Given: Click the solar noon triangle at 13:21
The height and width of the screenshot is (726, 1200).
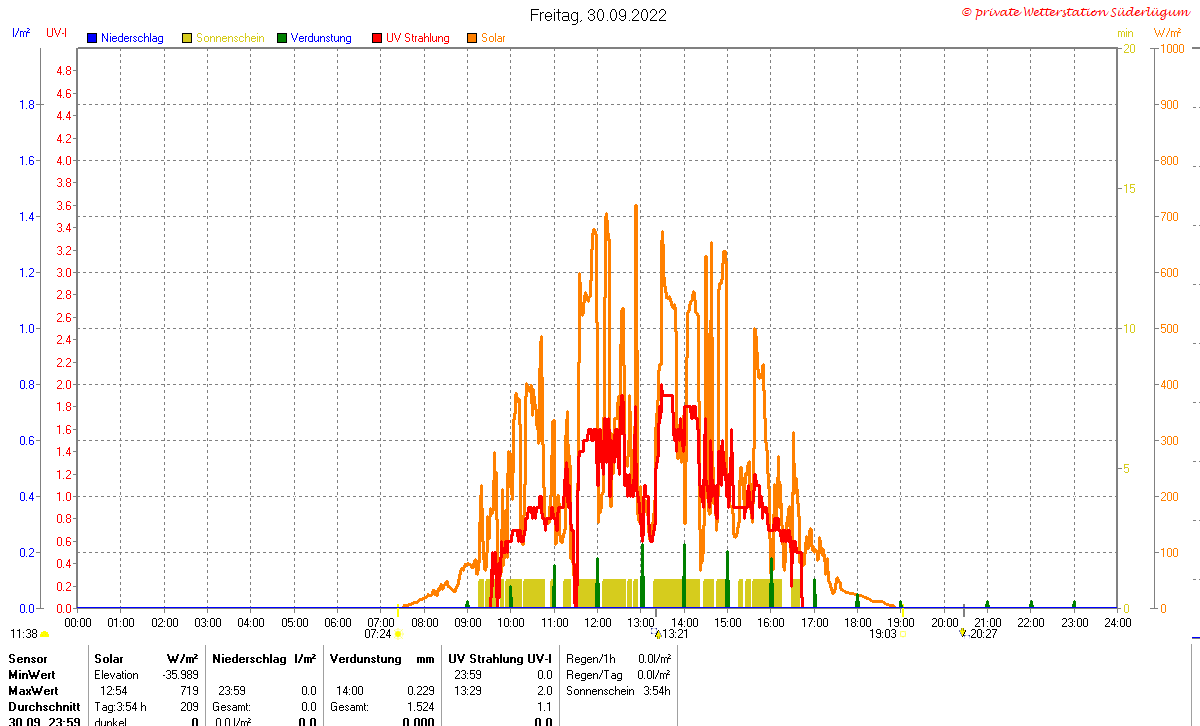Looking at the screenshot, I should [658, 633].
